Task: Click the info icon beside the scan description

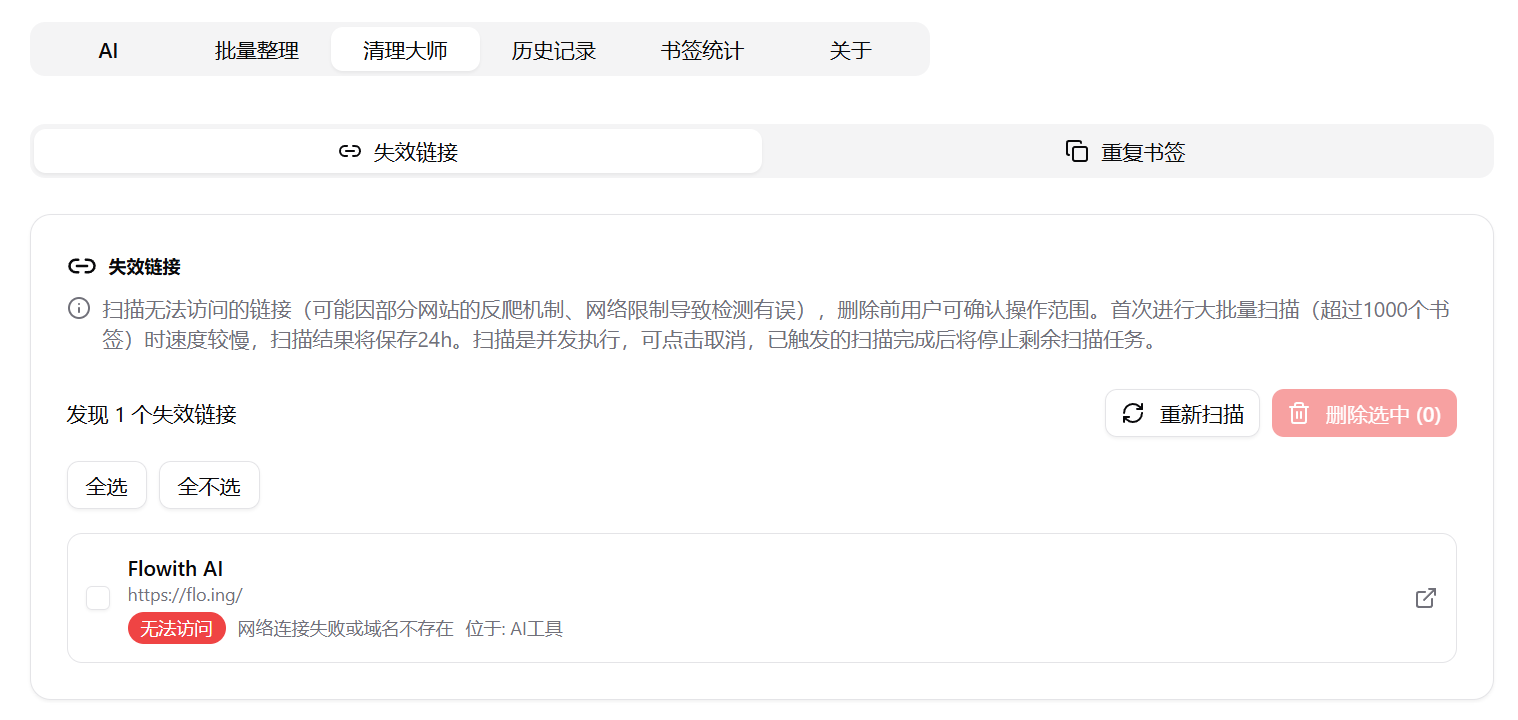Action: pos(79,308)
